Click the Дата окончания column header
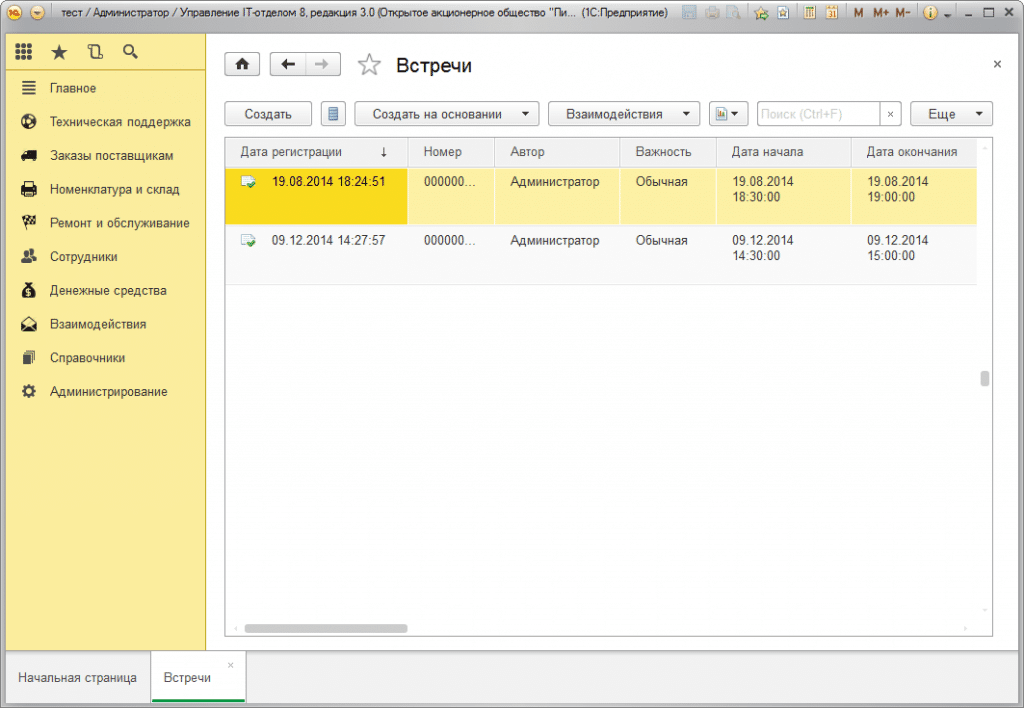Image resolution: width=1024 pixels, height=708 pixels. tap(914, 152)
